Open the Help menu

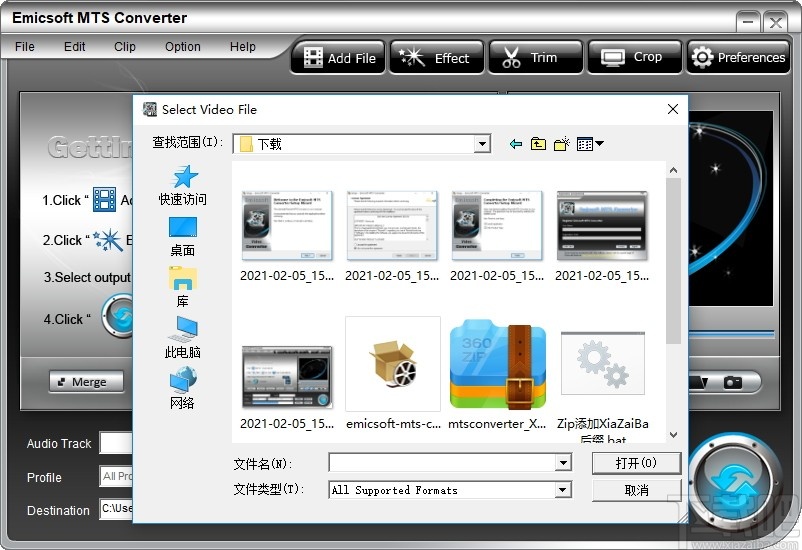pyautogui.click(x=242, y=47)
